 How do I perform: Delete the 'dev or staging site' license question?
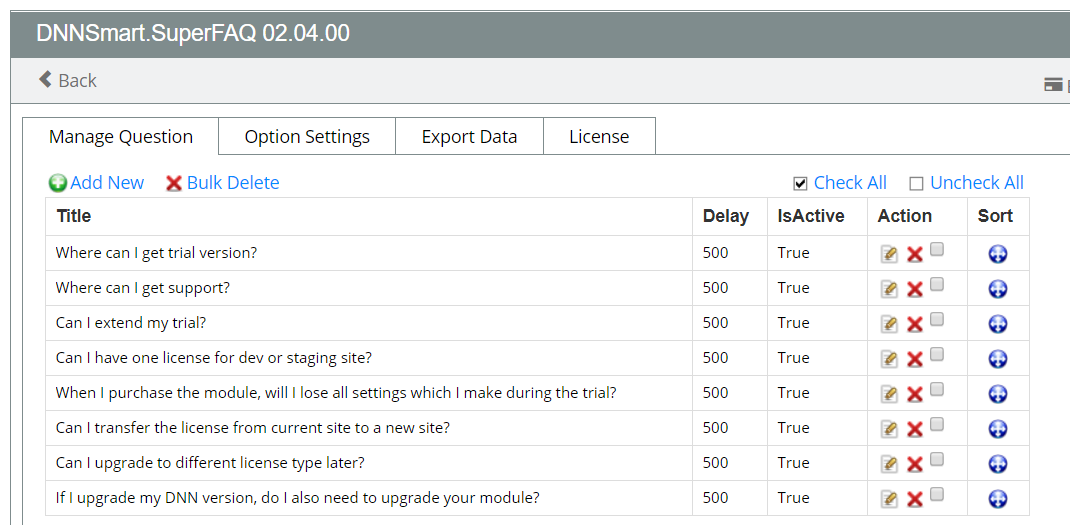pyautogui.click(x=914, y=360)
